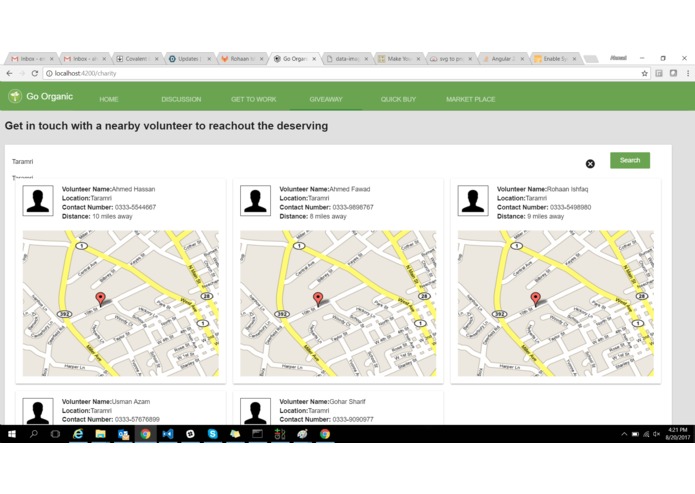Open Visual Studio Code from taskbar
695x494 pixels.
pyautogui.click(x=168, y=434)
